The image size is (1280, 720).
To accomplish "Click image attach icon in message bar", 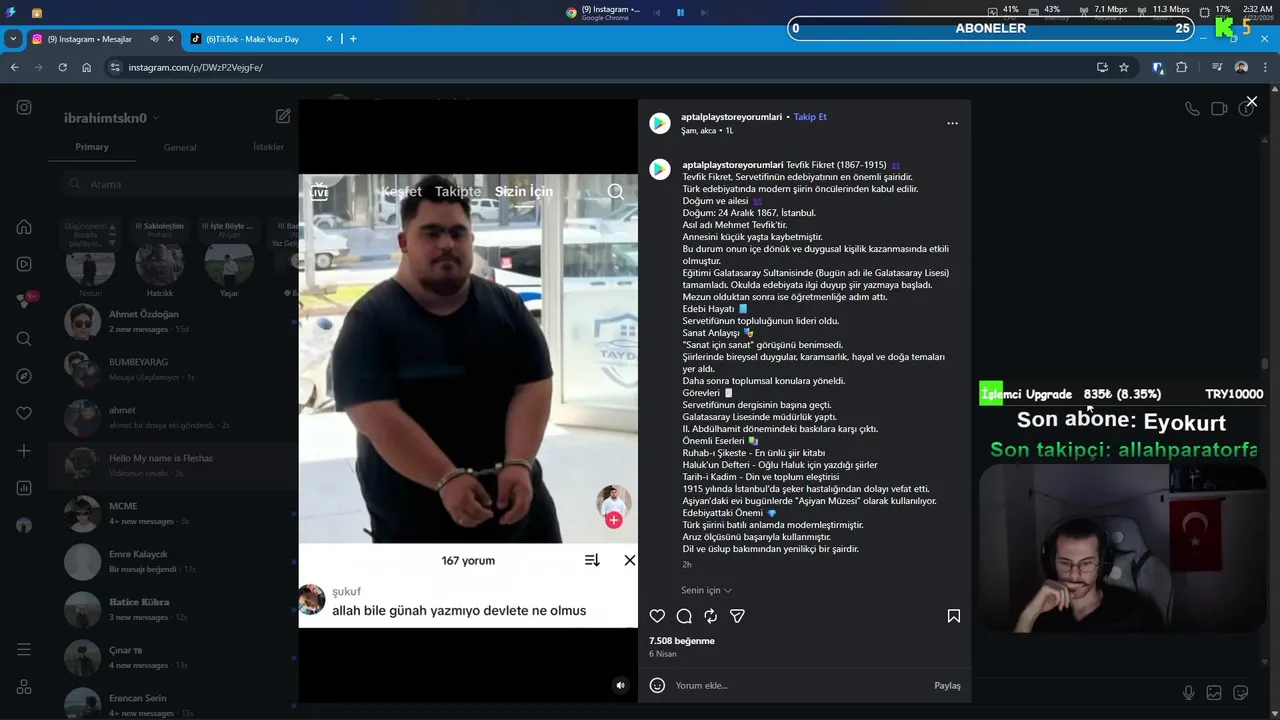I will point(1214,692).
